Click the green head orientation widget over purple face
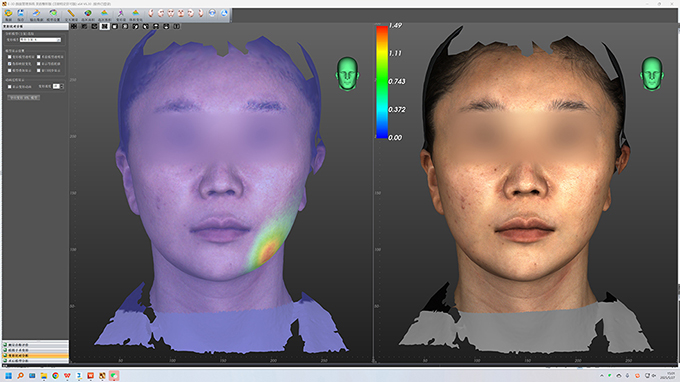This screenshot has width=680, height=382. tap(347, 74)
